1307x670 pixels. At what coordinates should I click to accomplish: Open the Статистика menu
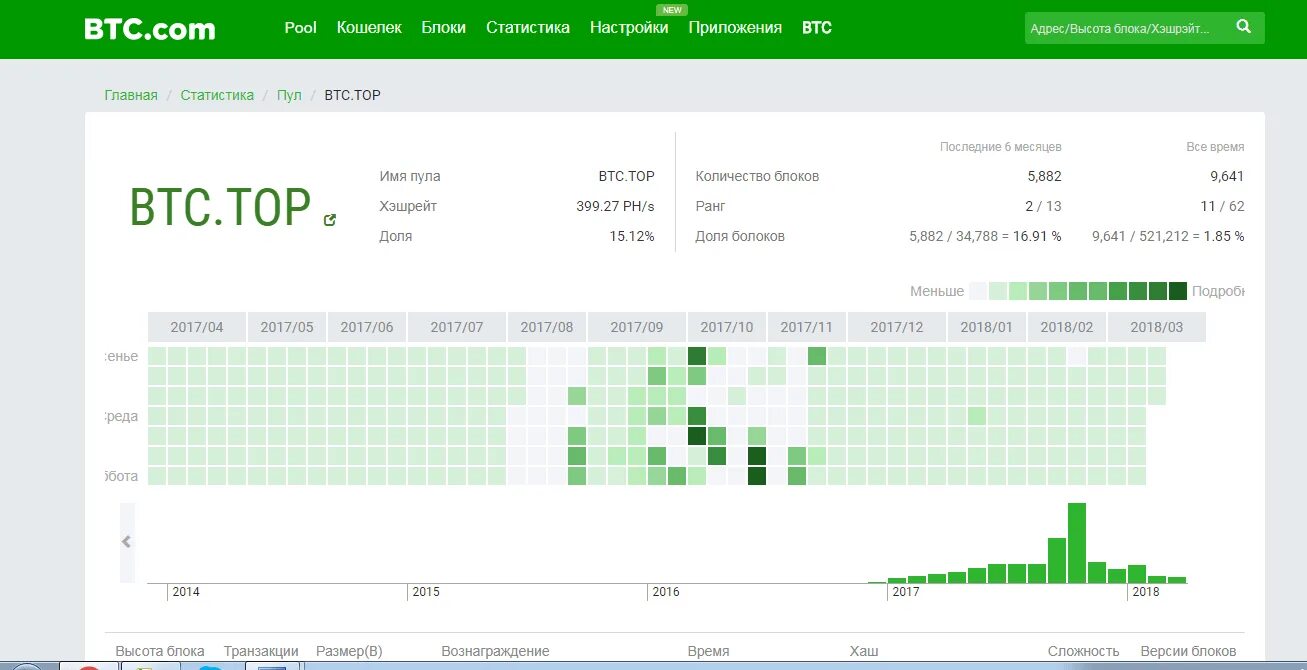pos(528,28)
